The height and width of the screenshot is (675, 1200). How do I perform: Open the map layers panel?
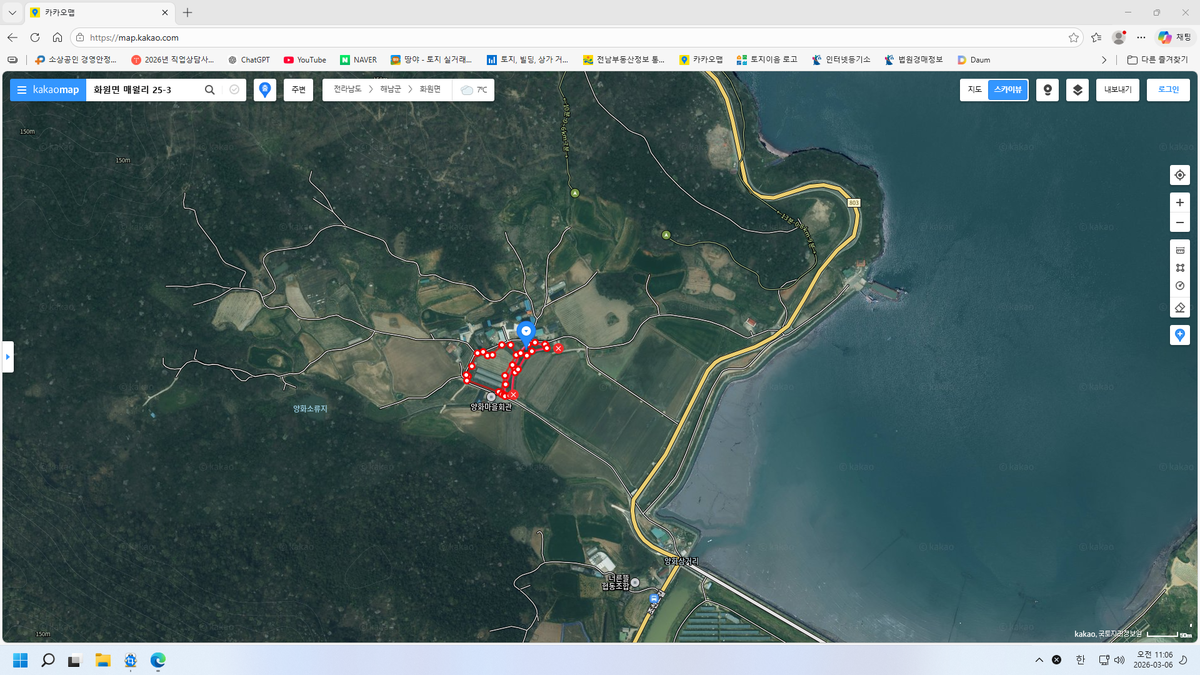point(1077,90)
